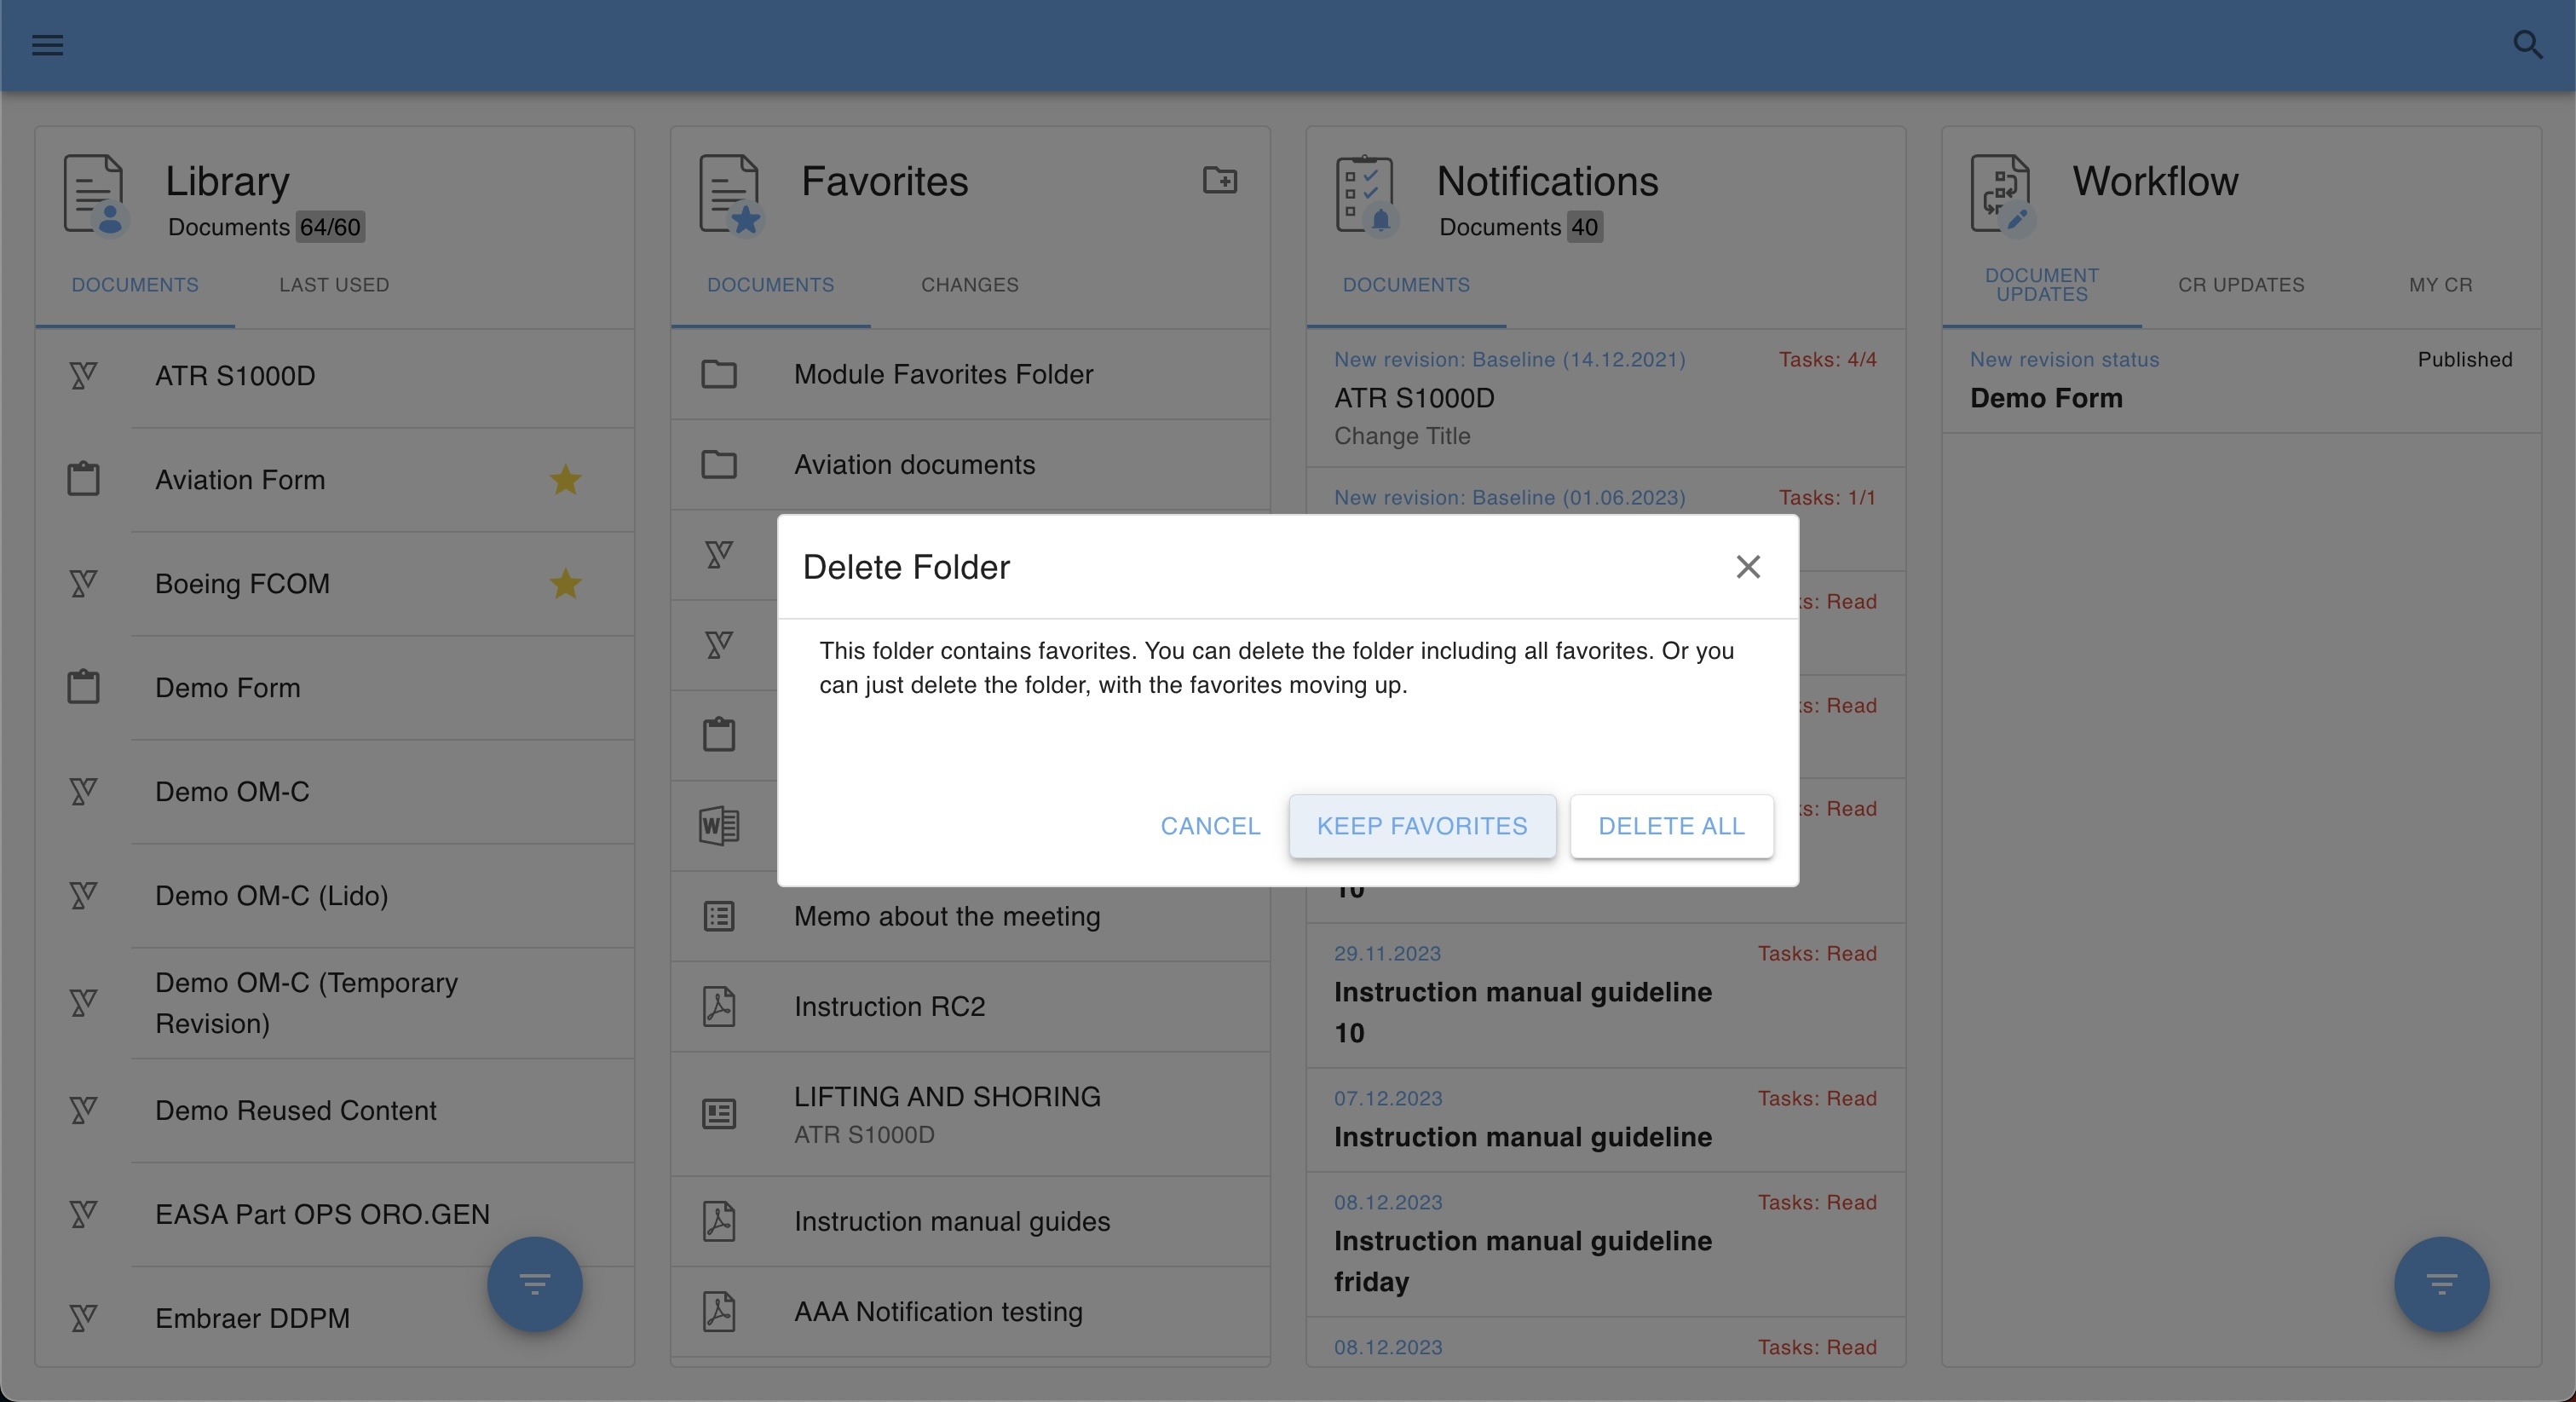The image size is (2576, 1402).
Task: Click the PDF icon beside Instruction RC2
Action: [x=719, y=1006]
